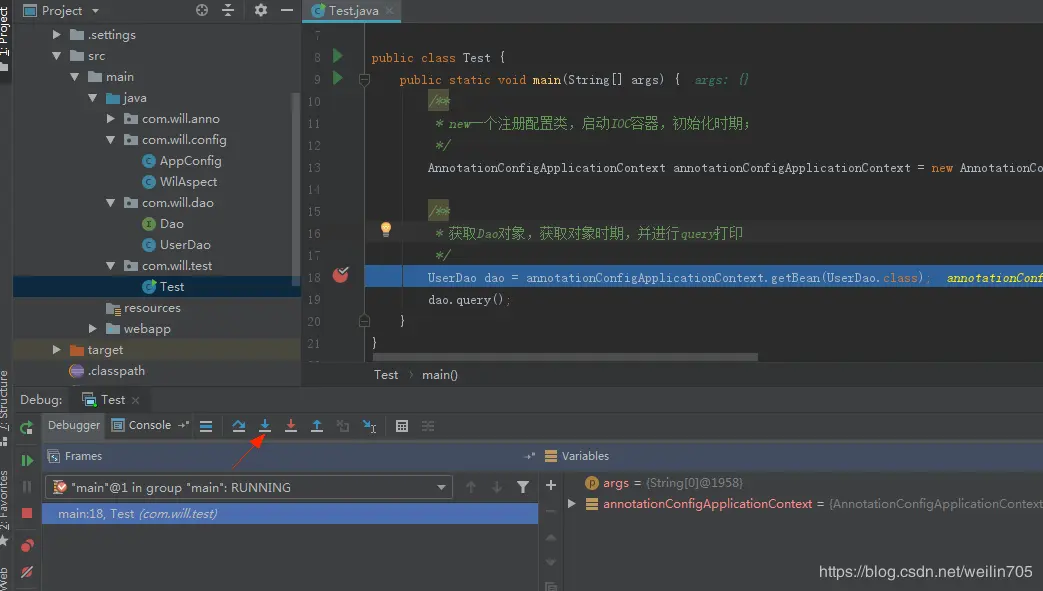Viewport: 1043px width, 591px height.
Task: Switch to the Console tab
Action: click(142, 425)
